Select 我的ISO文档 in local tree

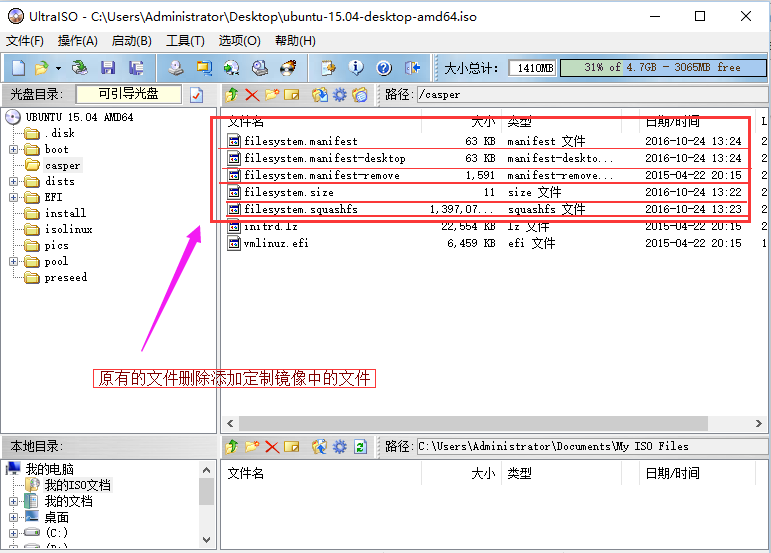(x=78, y=485)
